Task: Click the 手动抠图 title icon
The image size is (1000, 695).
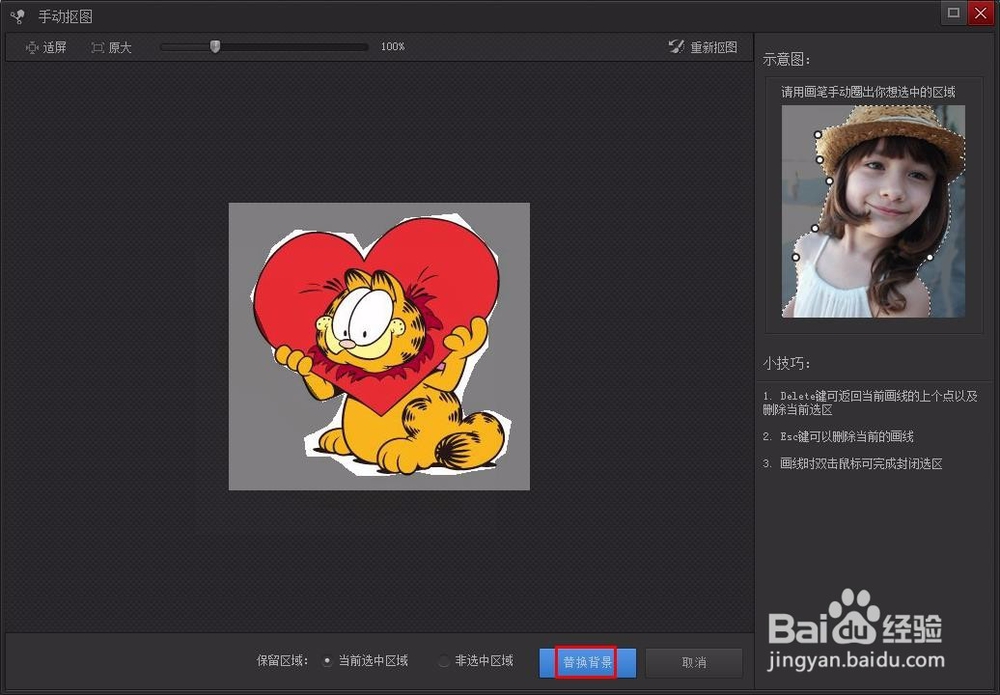Action: pyautogui.click(x=18, y=16)
